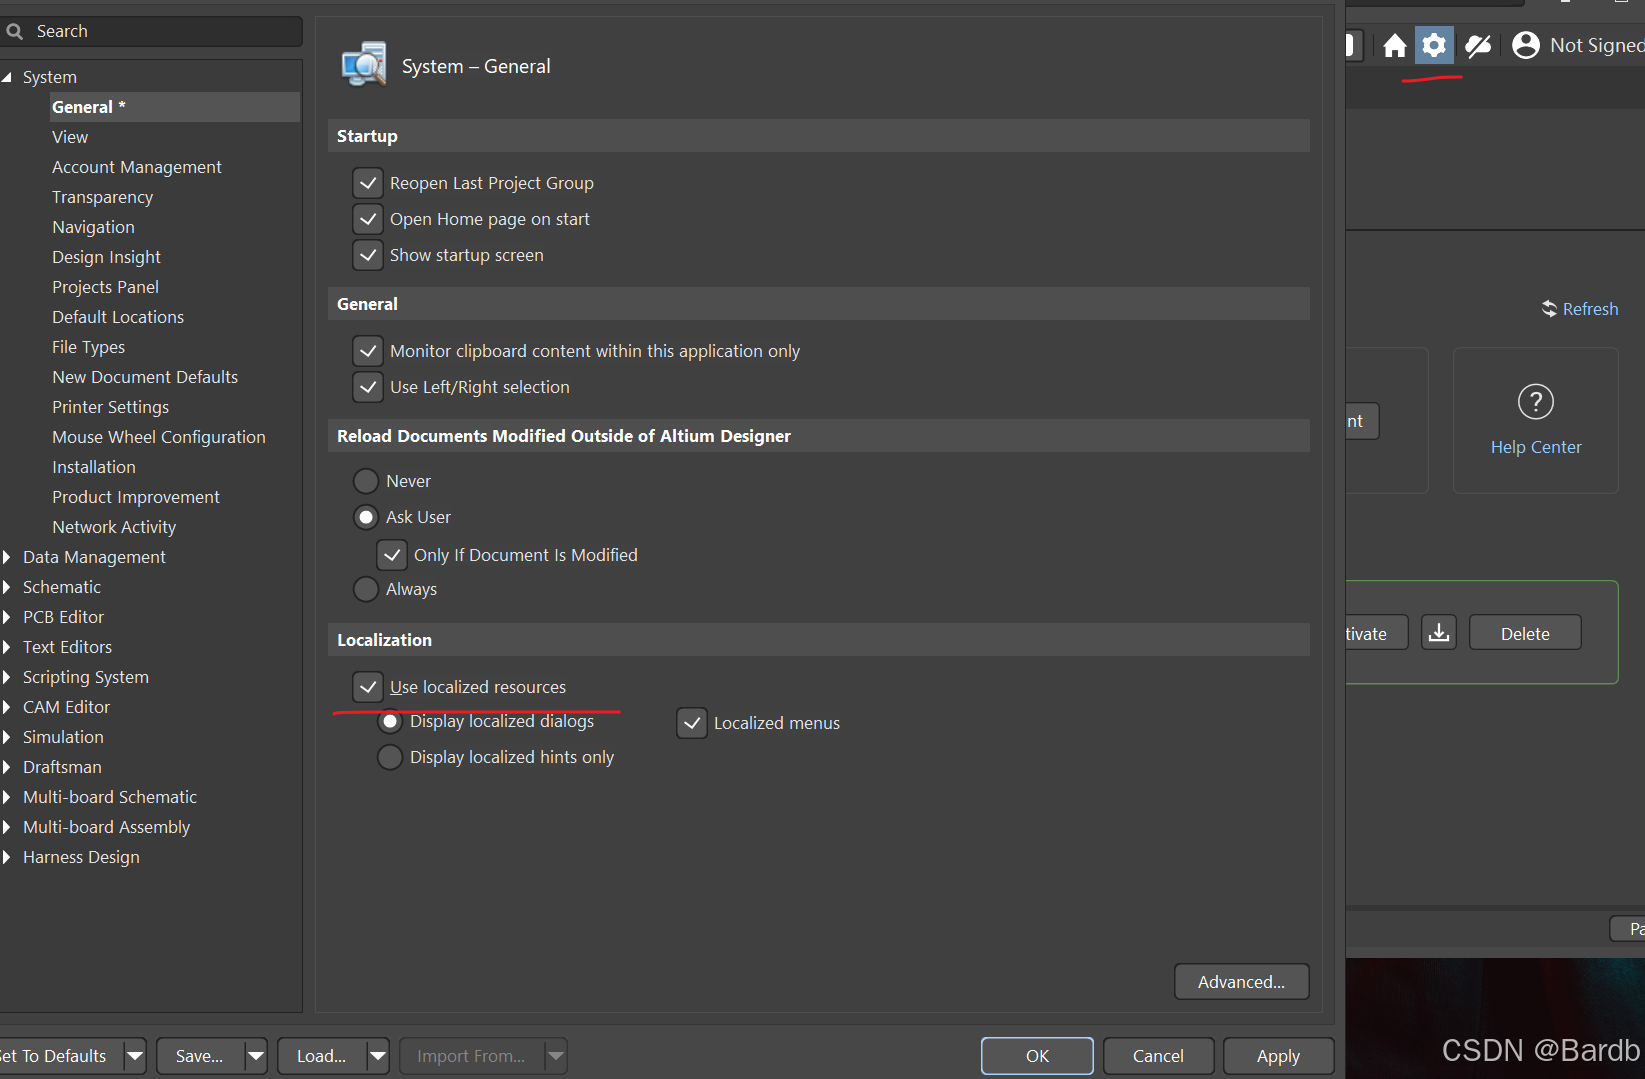Expand the Scripting System category
Screen dimensions: 1645x1079
point(7,677)
